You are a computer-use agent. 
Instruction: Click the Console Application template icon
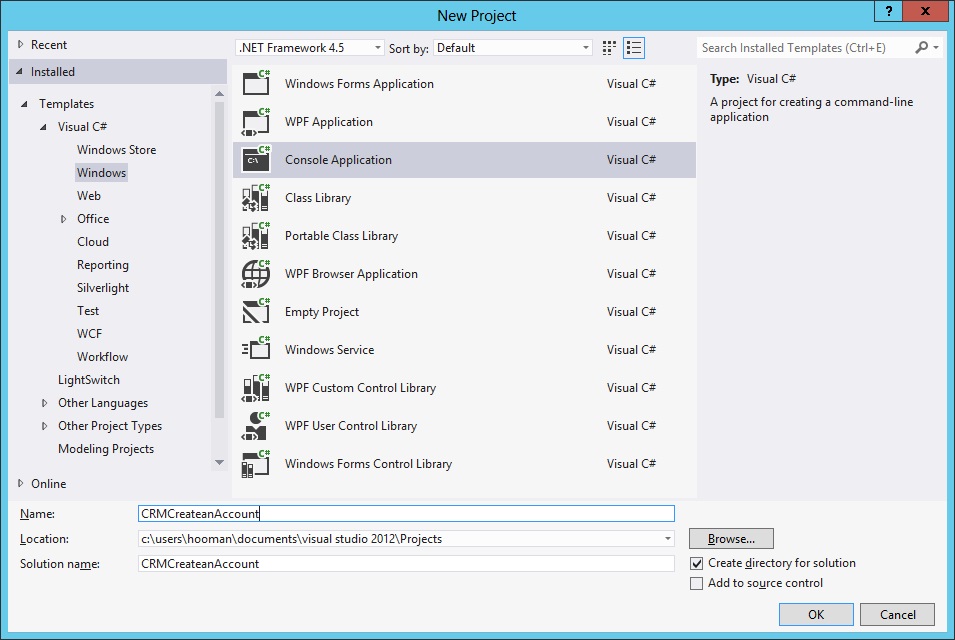click(x=256, y=160)
